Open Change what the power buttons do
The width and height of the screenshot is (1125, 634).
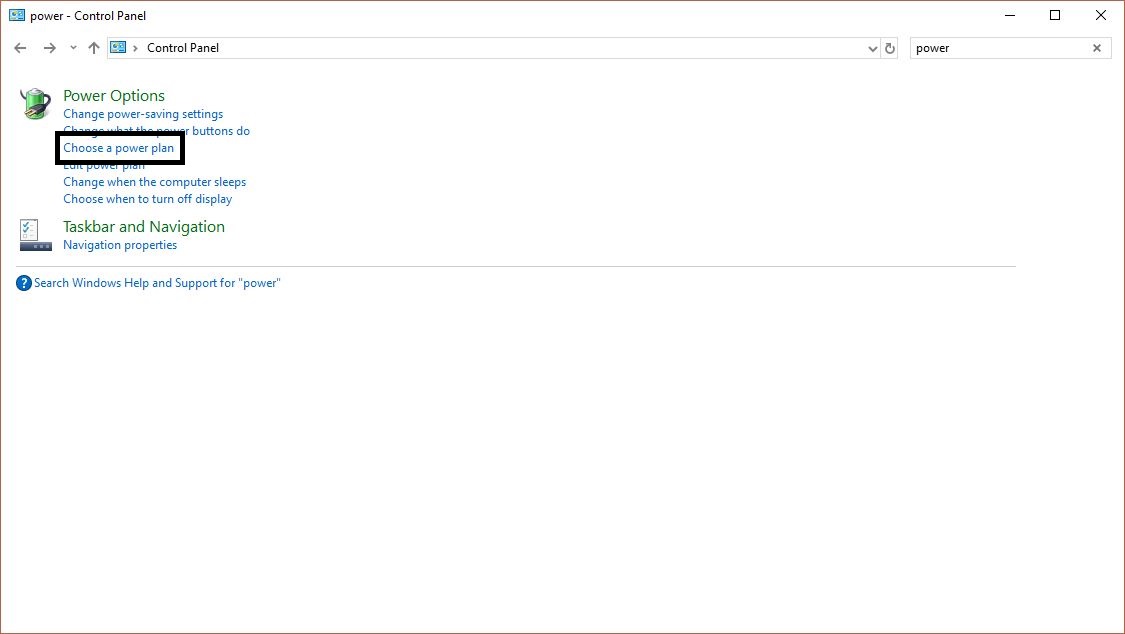pyautogui.click(x=156, y=130)
